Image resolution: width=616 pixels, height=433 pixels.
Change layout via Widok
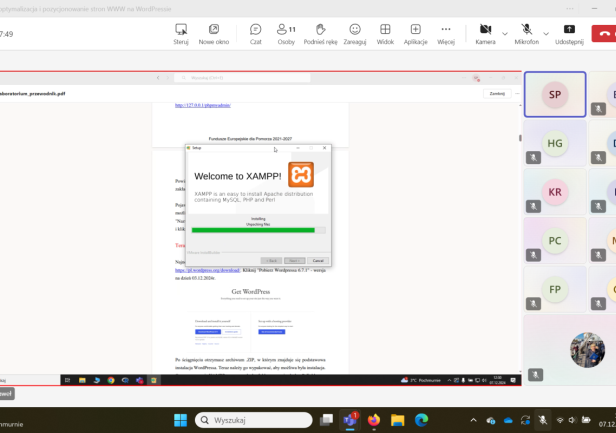tap(385, 34)
